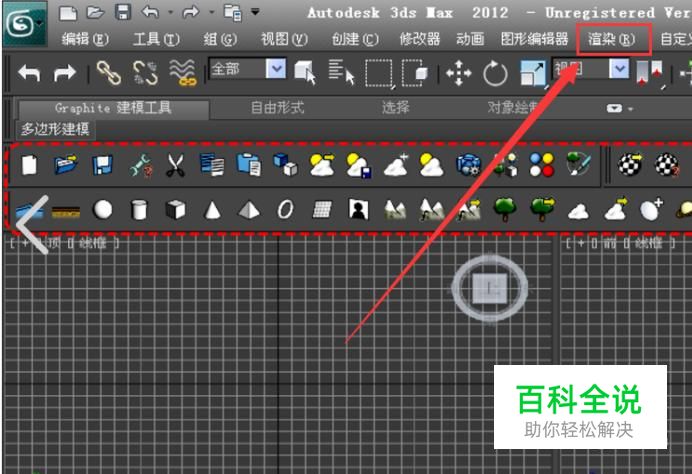Create a Cone using the cone icon

coord(212,210)
